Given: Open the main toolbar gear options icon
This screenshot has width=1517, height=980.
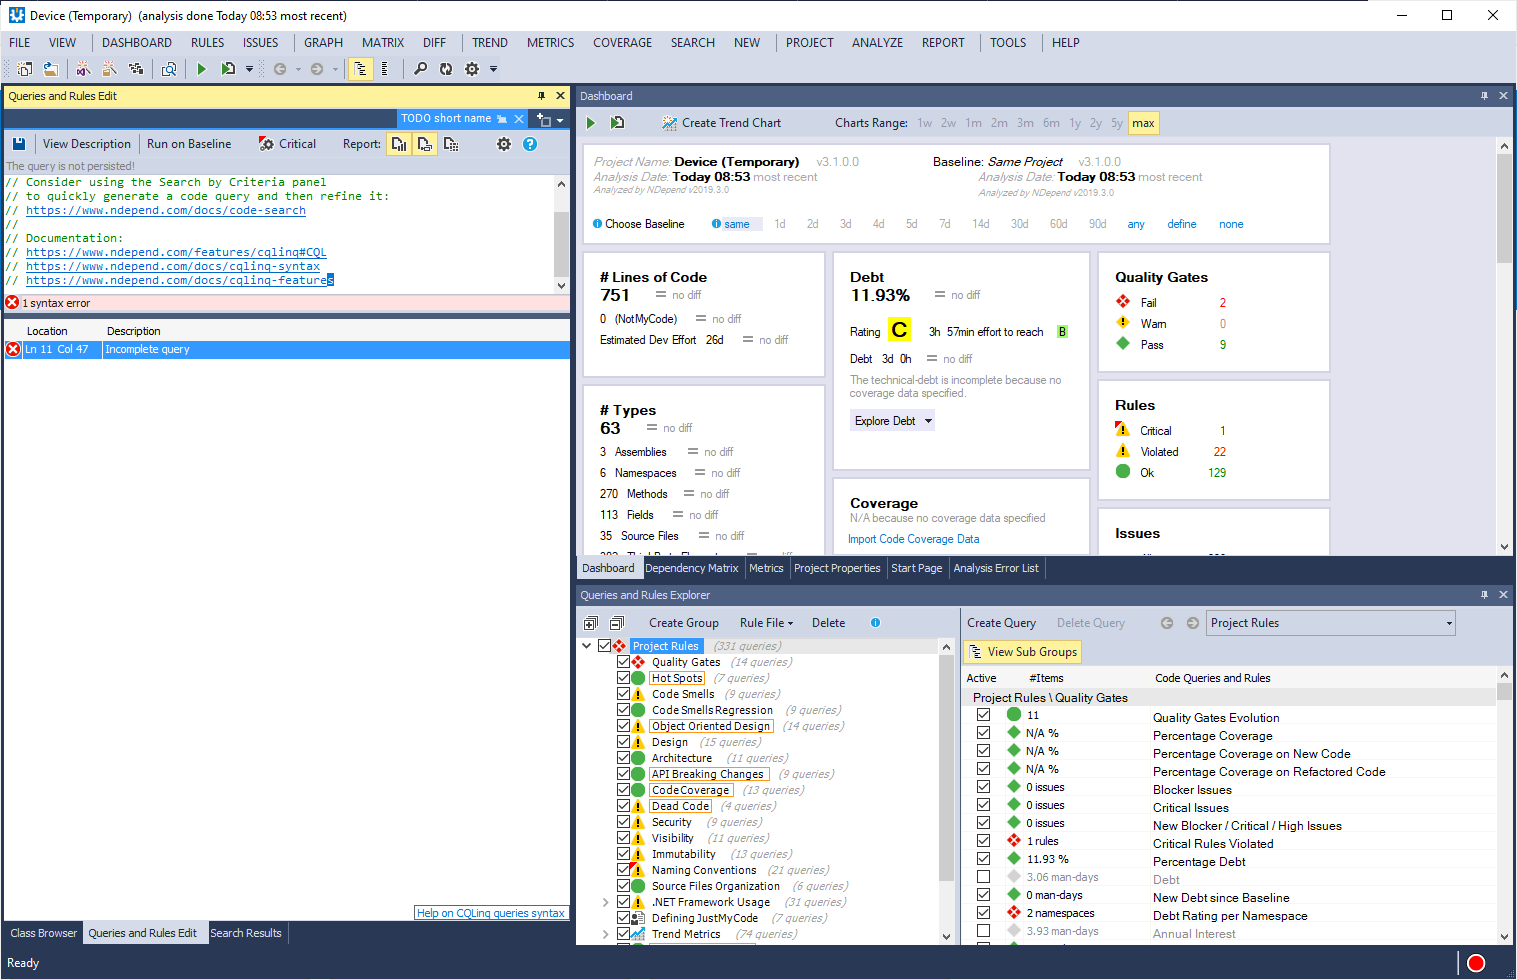Looking at the screenshot, I should (472, 69).
